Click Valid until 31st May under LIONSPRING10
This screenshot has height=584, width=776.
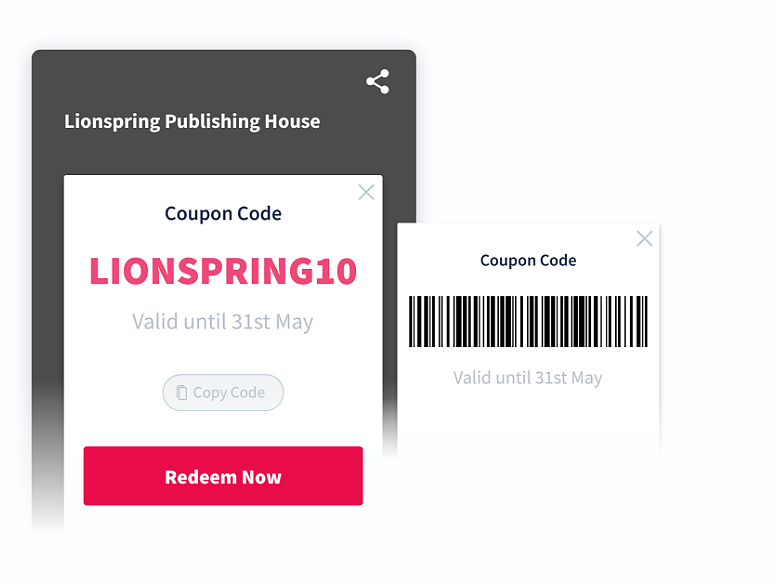223,322
